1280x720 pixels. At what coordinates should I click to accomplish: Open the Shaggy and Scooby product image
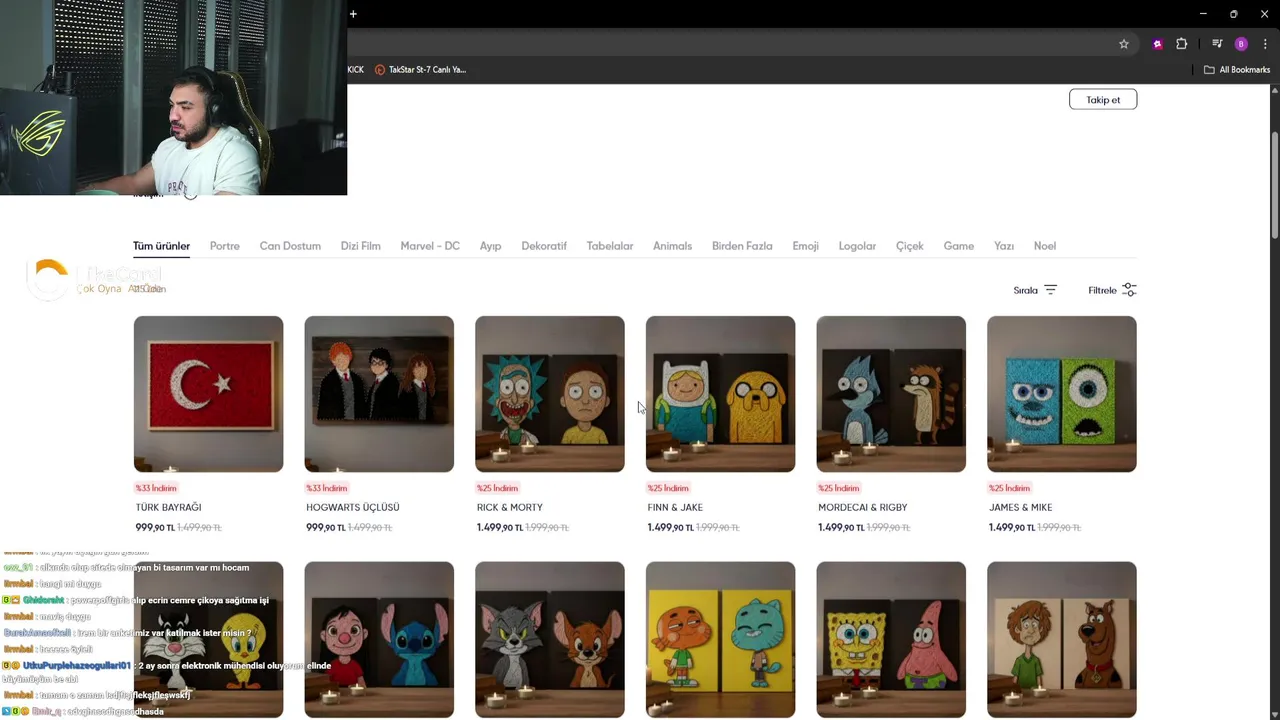coord(1062,640)
